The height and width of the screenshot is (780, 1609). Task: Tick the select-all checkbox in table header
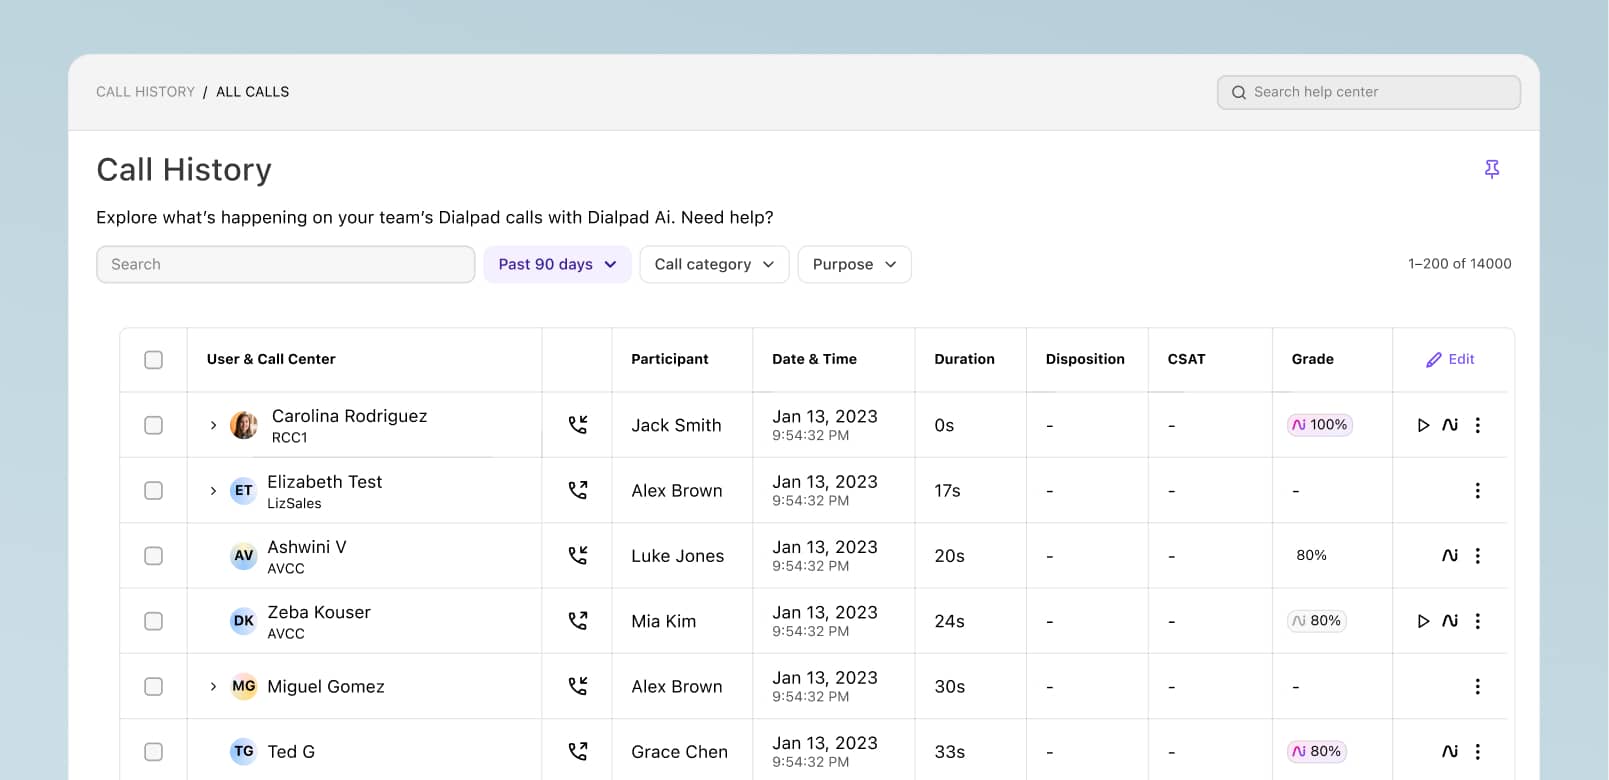[153, 360]
